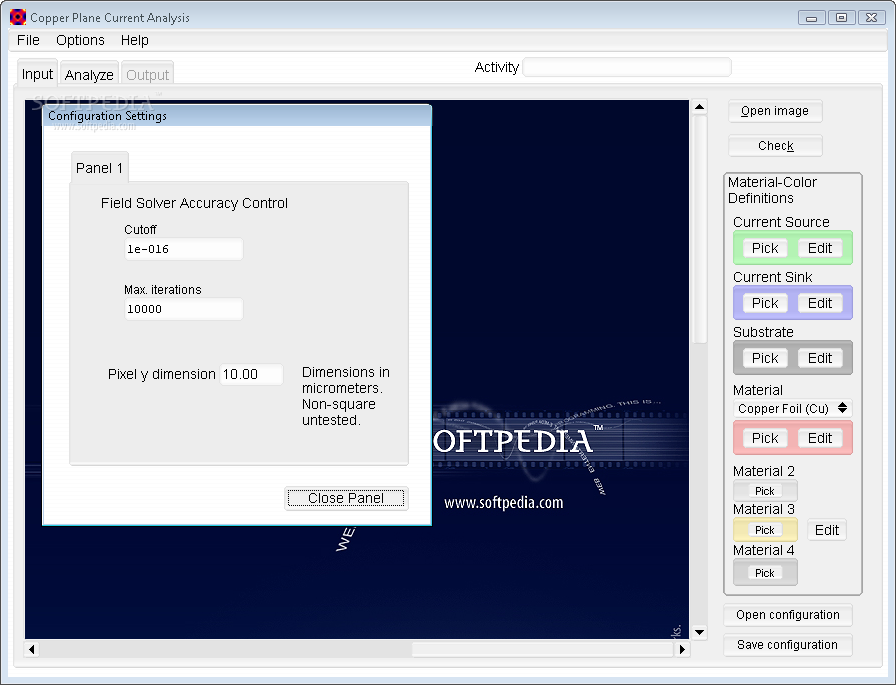Maximize the Copper Plane window
The height and width of the screenshot is (685, 896).
click(841, 18)
